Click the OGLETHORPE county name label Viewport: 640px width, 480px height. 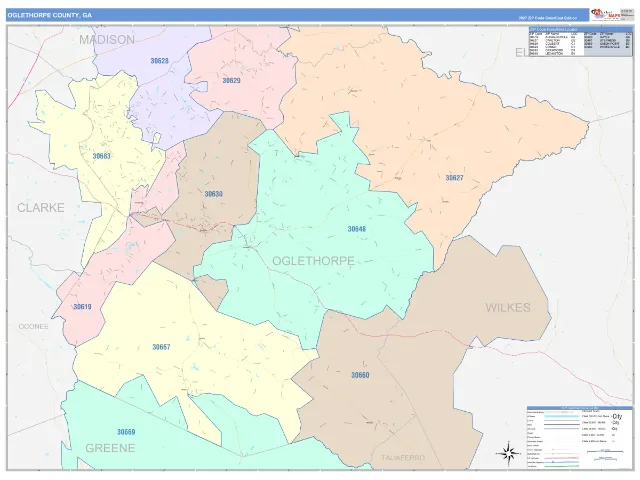click(313, 261)
